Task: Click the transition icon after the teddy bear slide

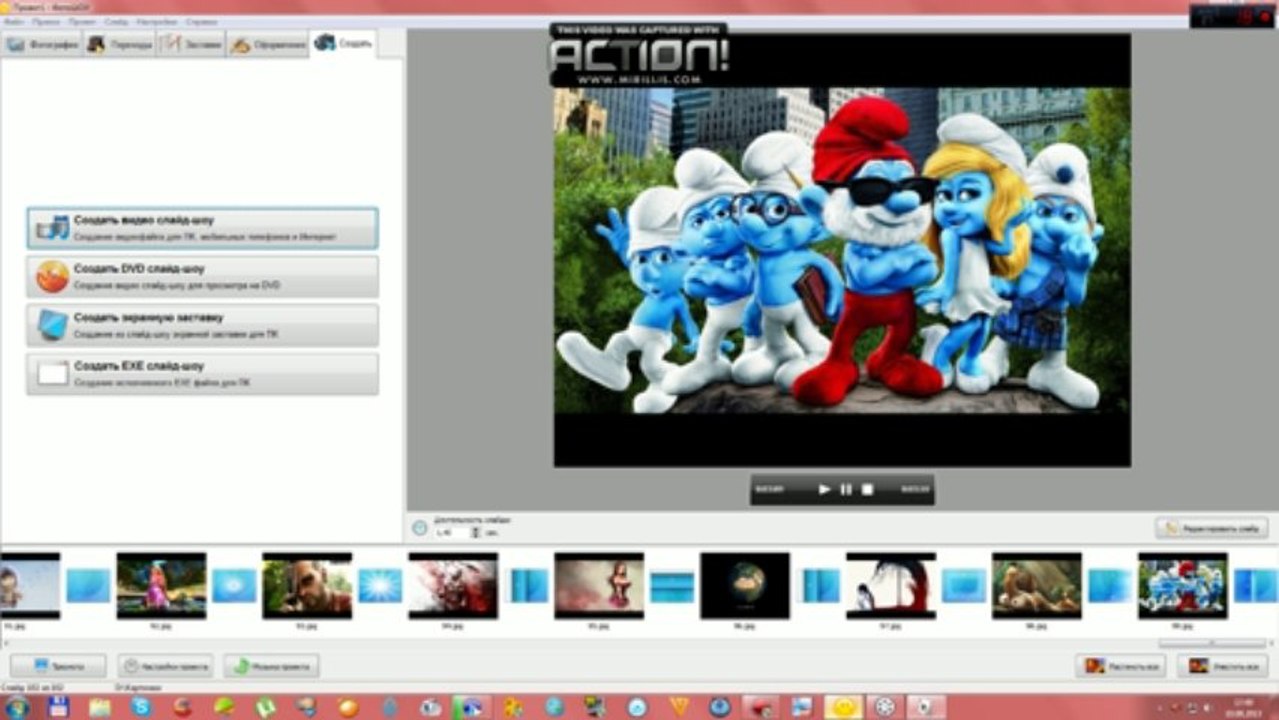Action: click(1110, 585)
